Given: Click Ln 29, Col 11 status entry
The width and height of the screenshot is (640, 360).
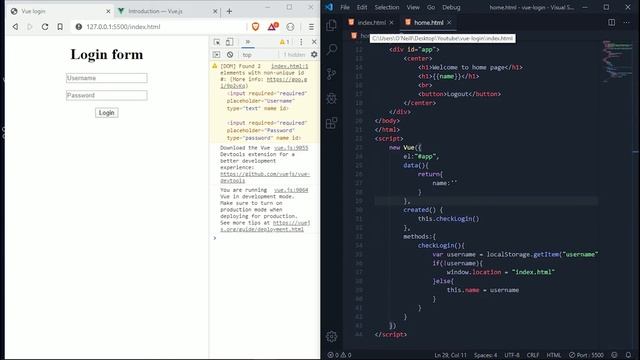Looking at the screenshot, I should click(450, 355).
